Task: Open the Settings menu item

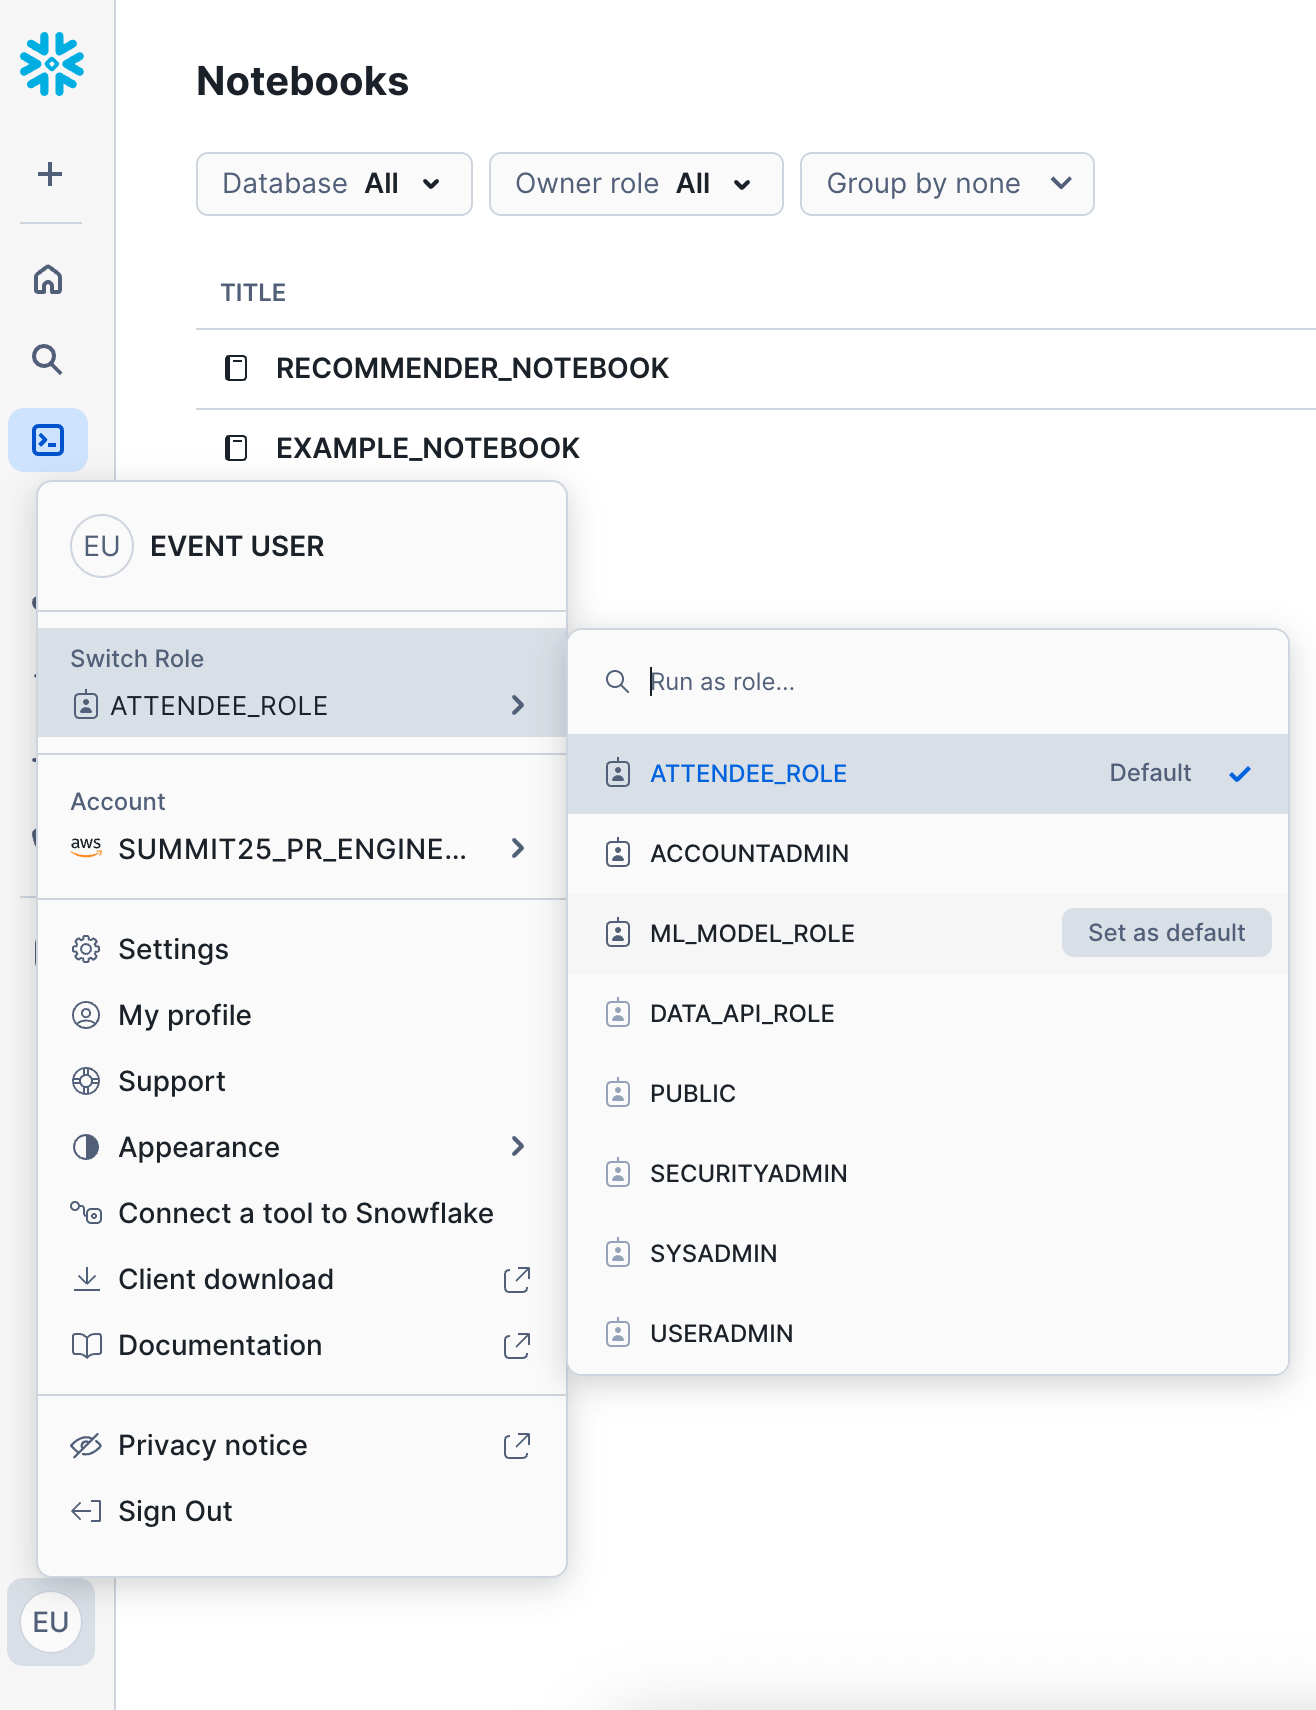Action: pyautogui.click(x=302, y=949)
